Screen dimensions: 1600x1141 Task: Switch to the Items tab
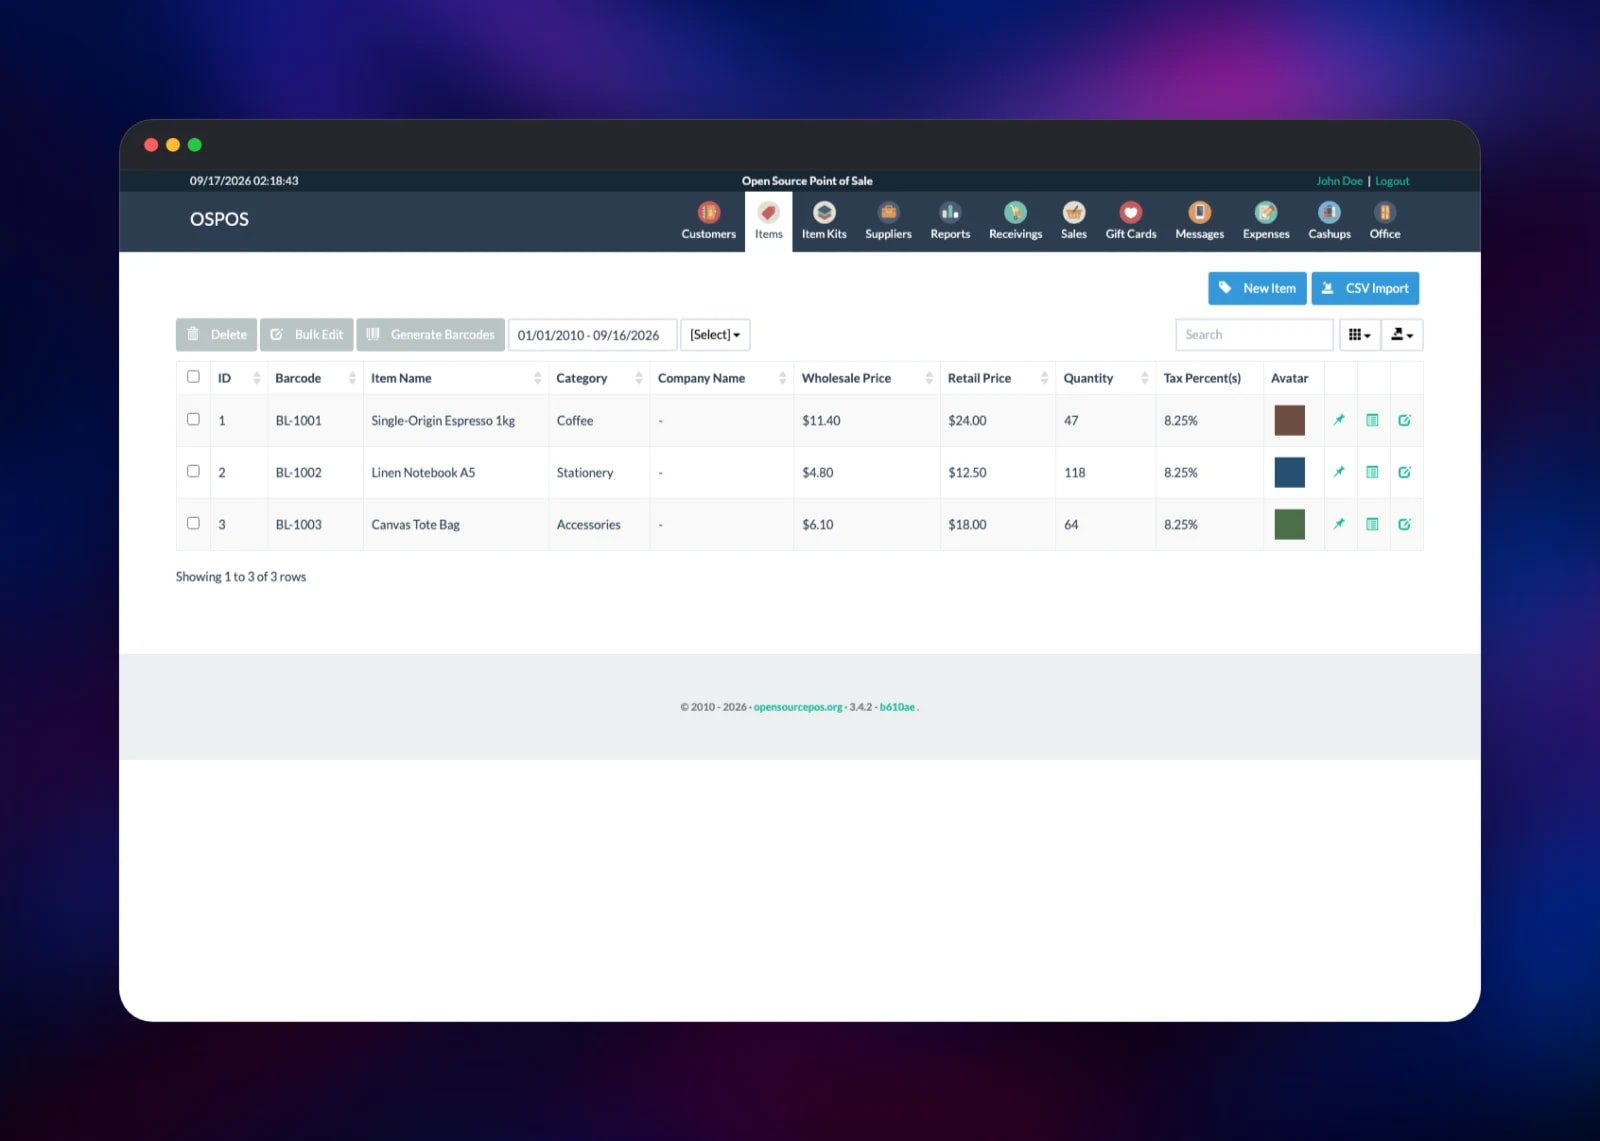click(x=768, y=221)
